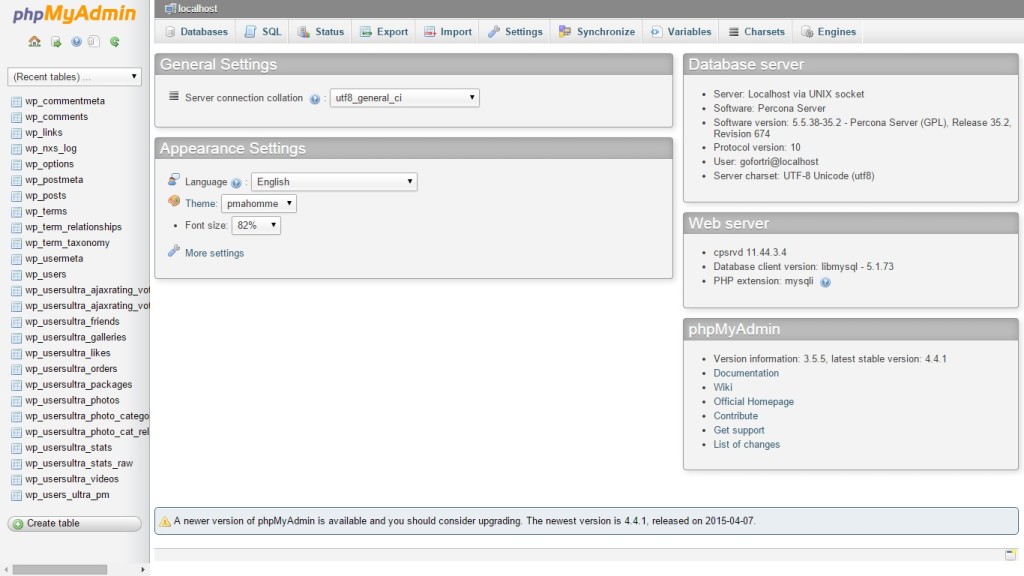1024x576 pixels.
Task: Click the Get support link
Action: tap(739, 430)
